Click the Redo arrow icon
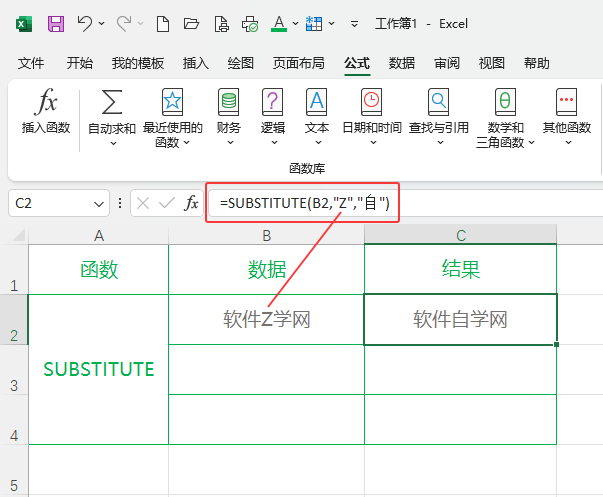 pyautogui.click(x=124, y=24)
